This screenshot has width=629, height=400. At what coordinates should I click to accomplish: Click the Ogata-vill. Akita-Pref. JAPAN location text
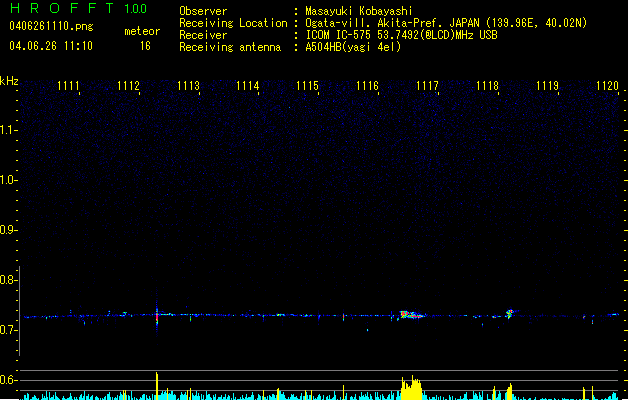point(446,23)
